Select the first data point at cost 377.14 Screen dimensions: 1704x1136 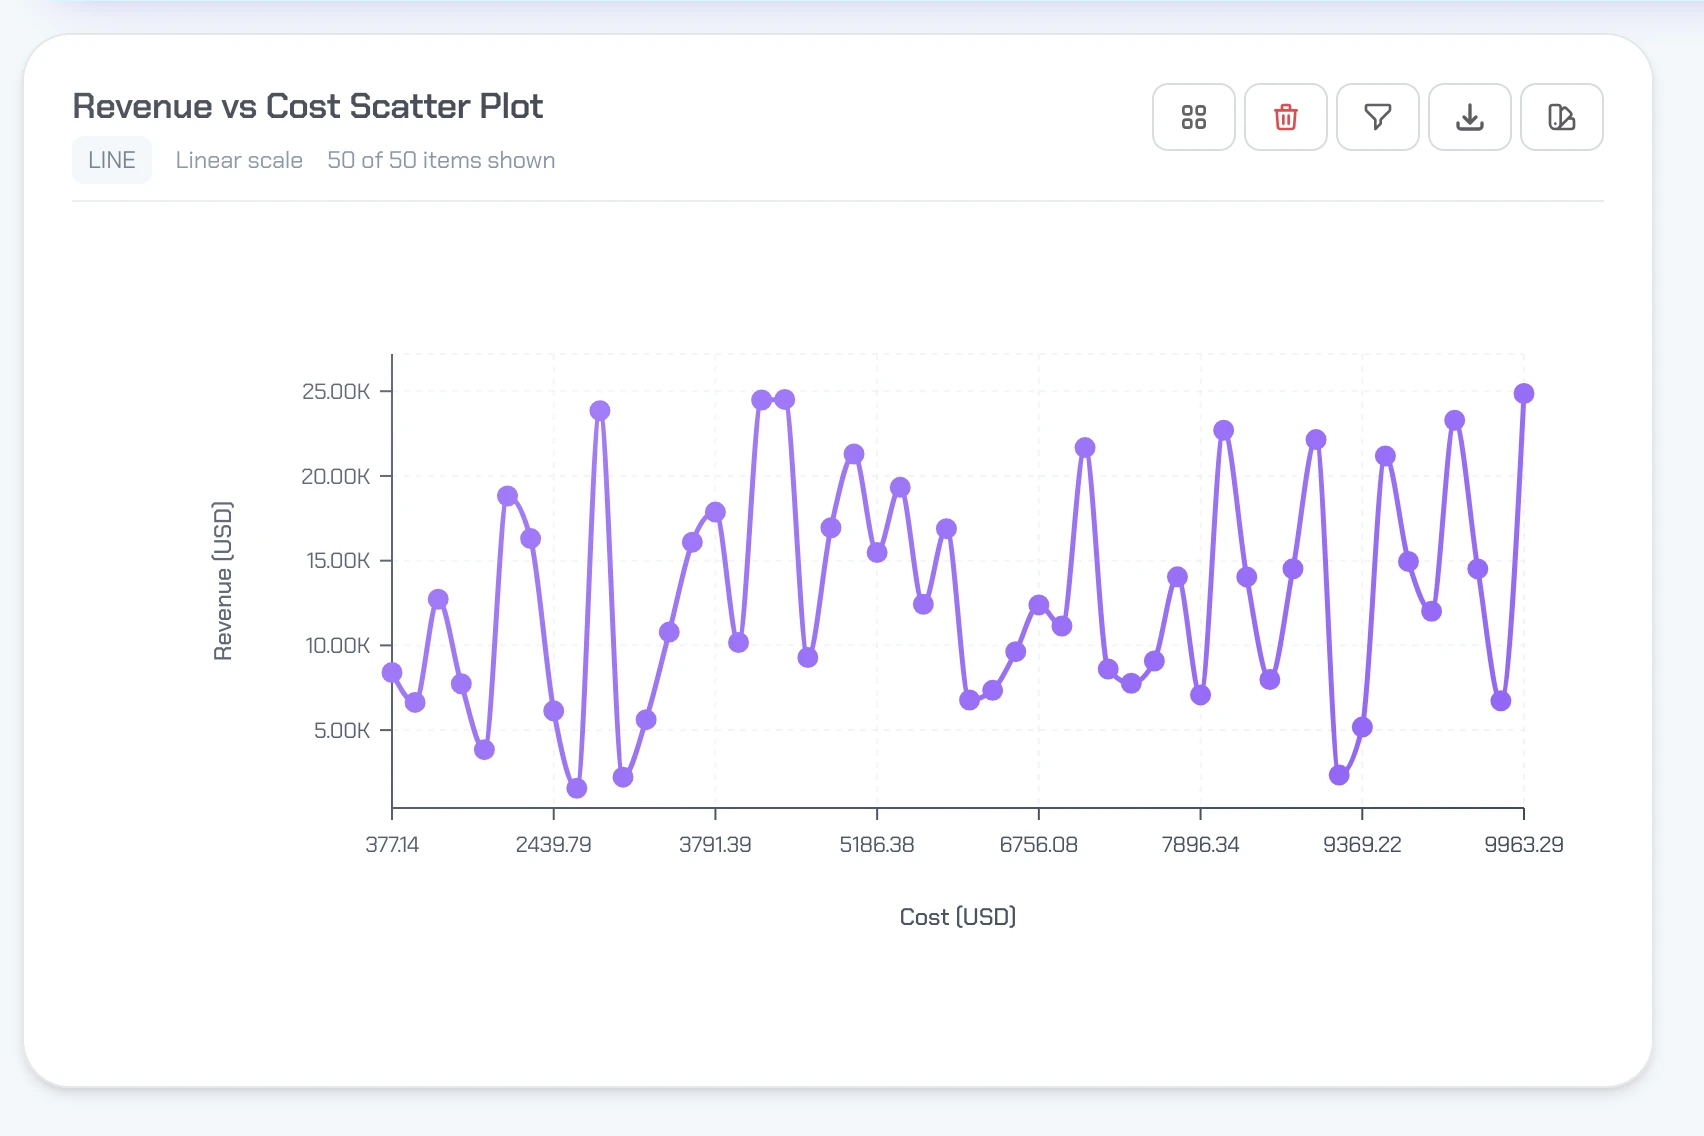[392, 673]
